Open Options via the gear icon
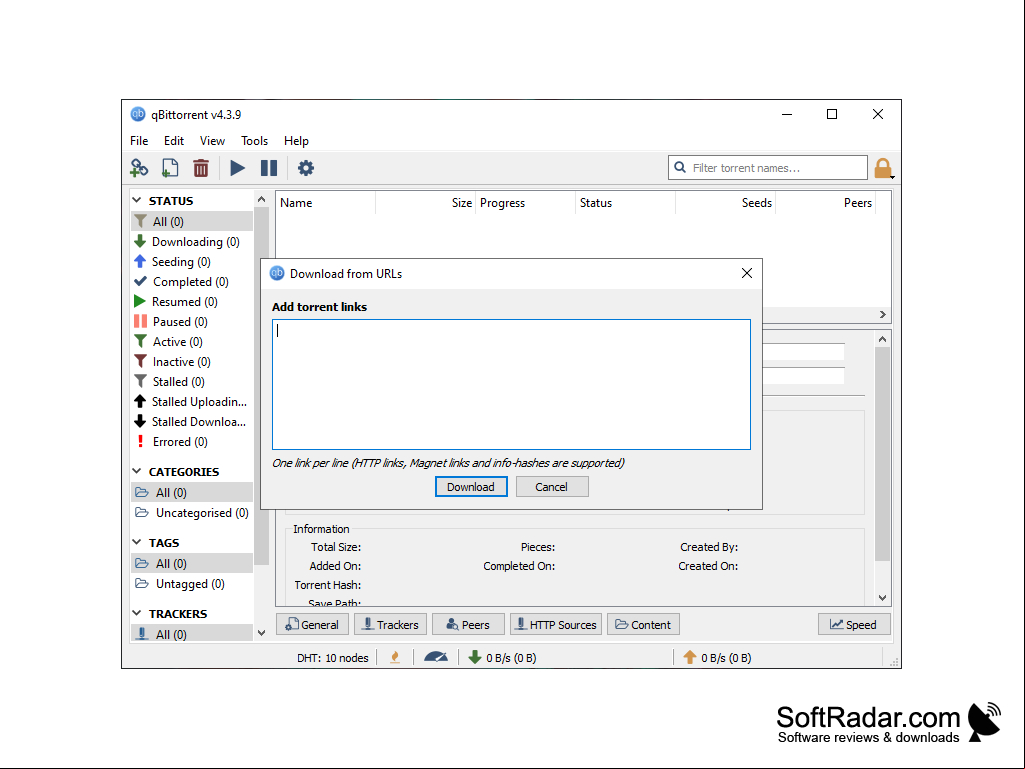The image size is (1025, 769). pos(306,168)
